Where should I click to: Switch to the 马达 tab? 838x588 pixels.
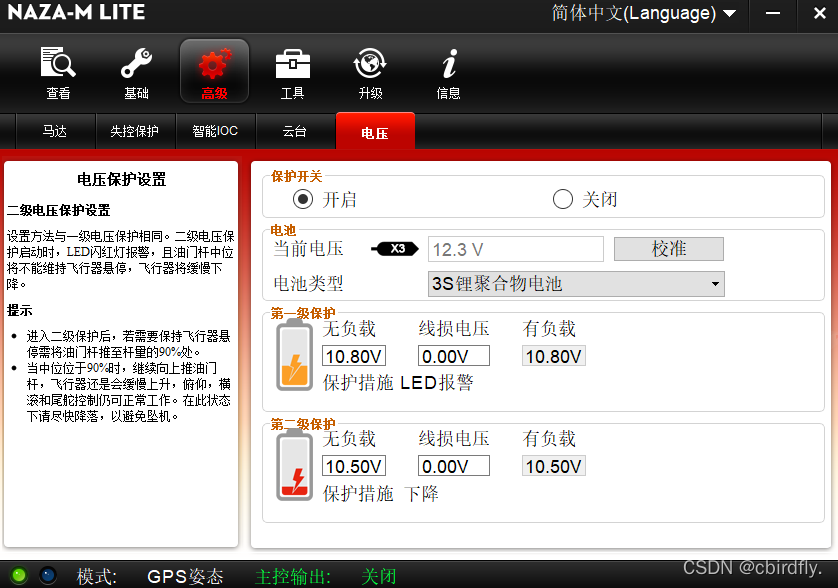pyautogui.click(x=55, y=131)
